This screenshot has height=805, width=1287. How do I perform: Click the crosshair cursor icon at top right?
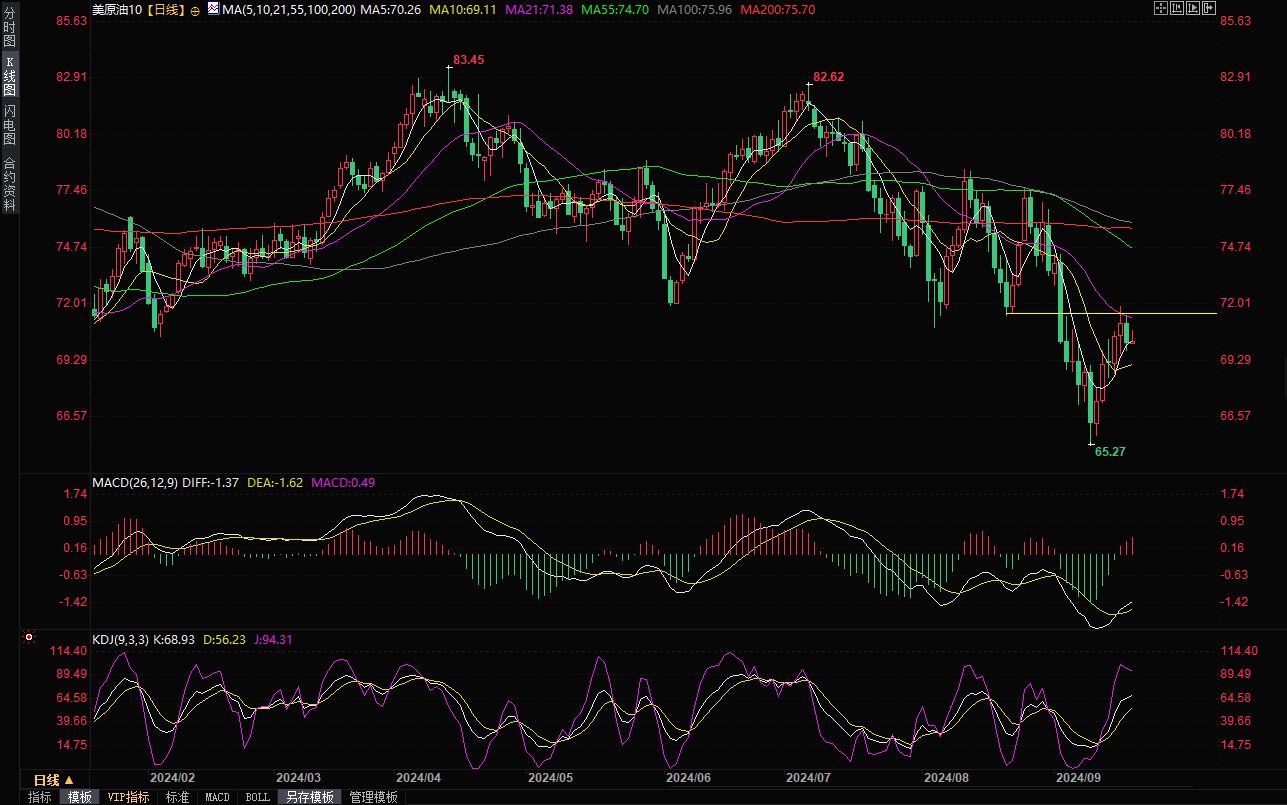[x=1160, y=8]
